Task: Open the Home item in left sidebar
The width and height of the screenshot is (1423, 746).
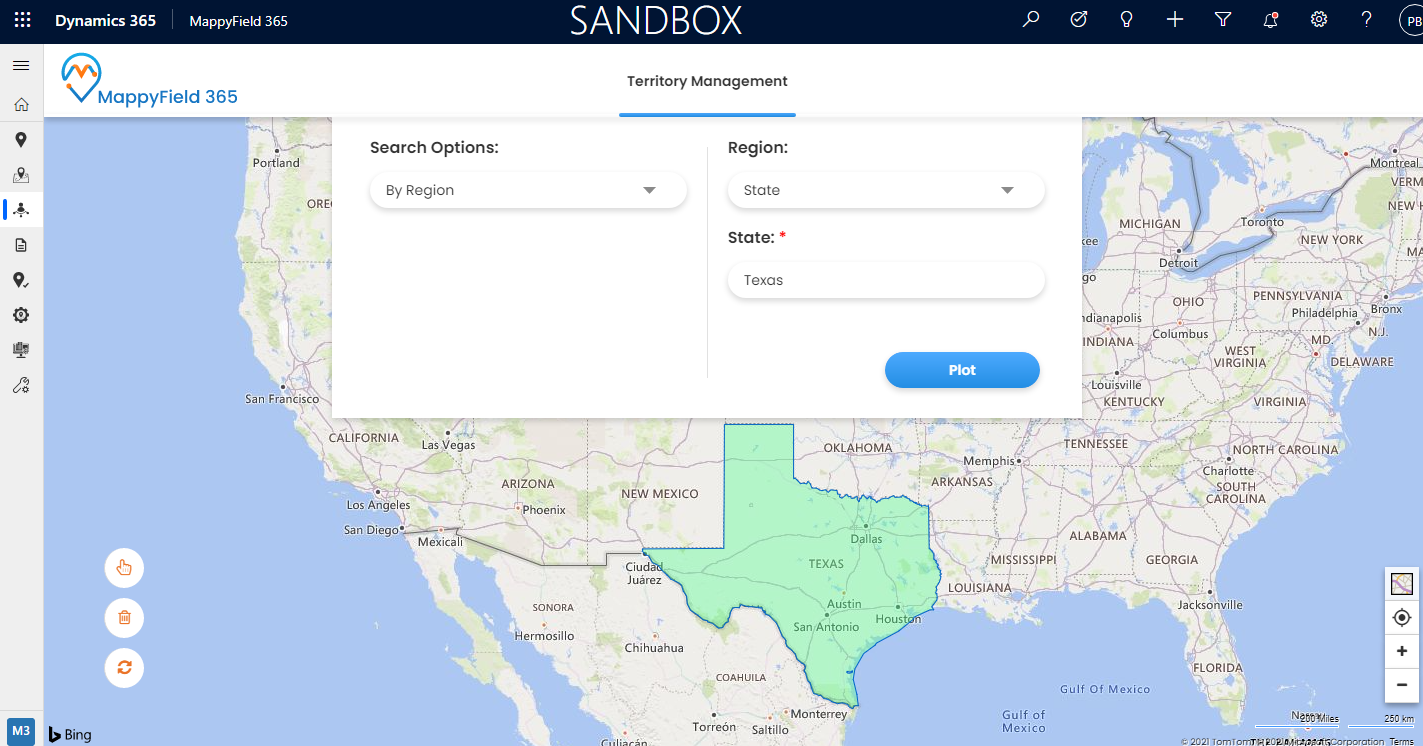Action: [21, 105]
